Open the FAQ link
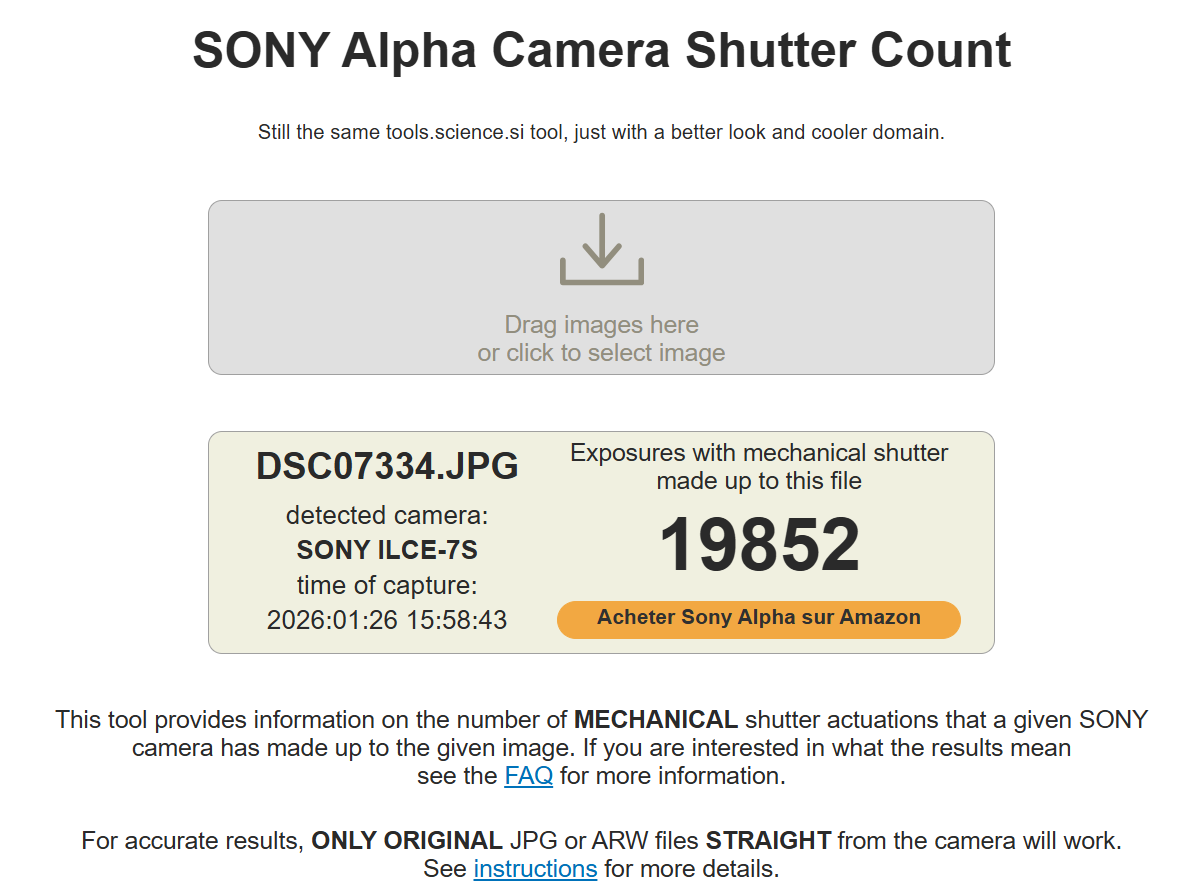 pyautogui.click(x=528, y=776)
